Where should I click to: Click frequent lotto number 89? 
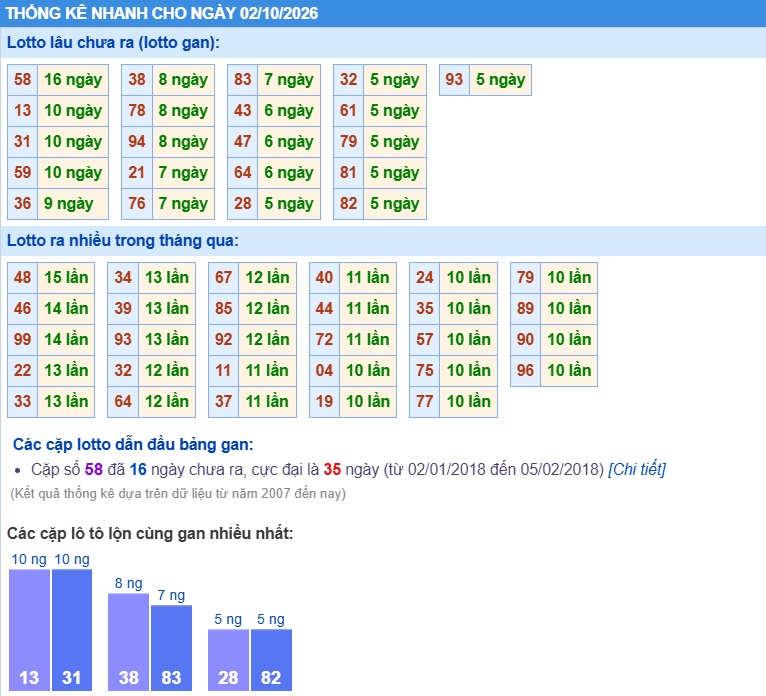[x=526, y=309]
